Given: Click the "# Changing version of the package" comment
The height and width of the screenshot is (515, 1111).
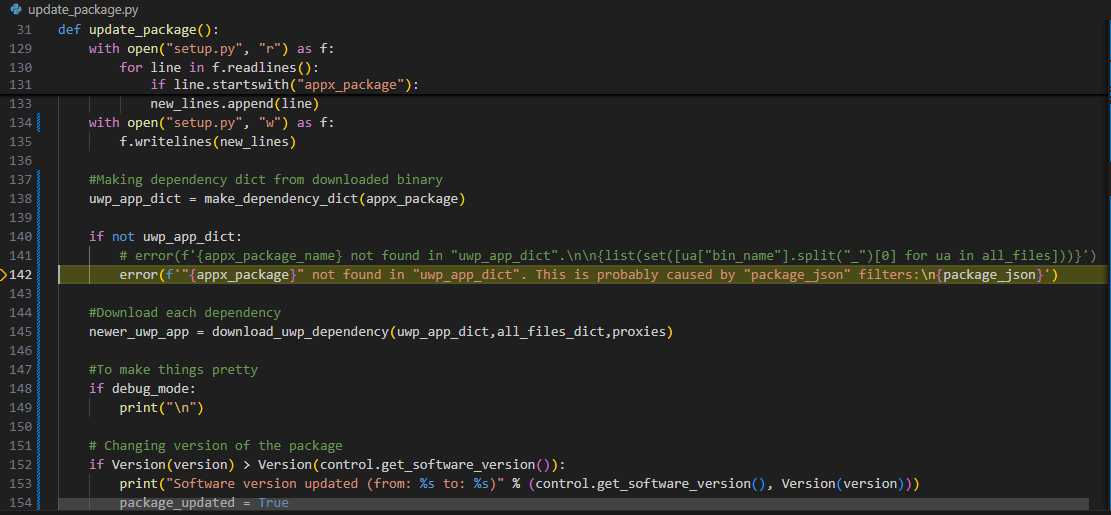Looking at the screenshot, I should (215, 445).
